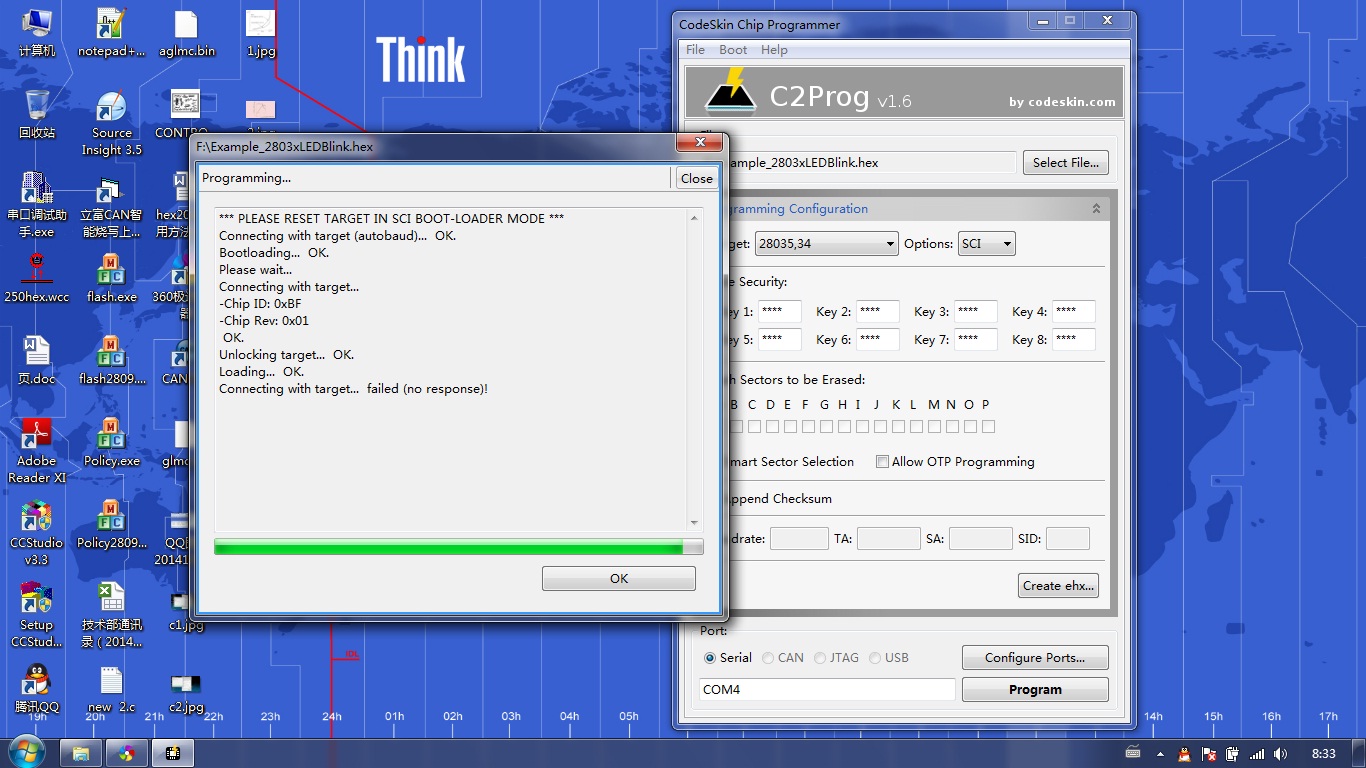Select the new 2.c file icon

(111, 688)
